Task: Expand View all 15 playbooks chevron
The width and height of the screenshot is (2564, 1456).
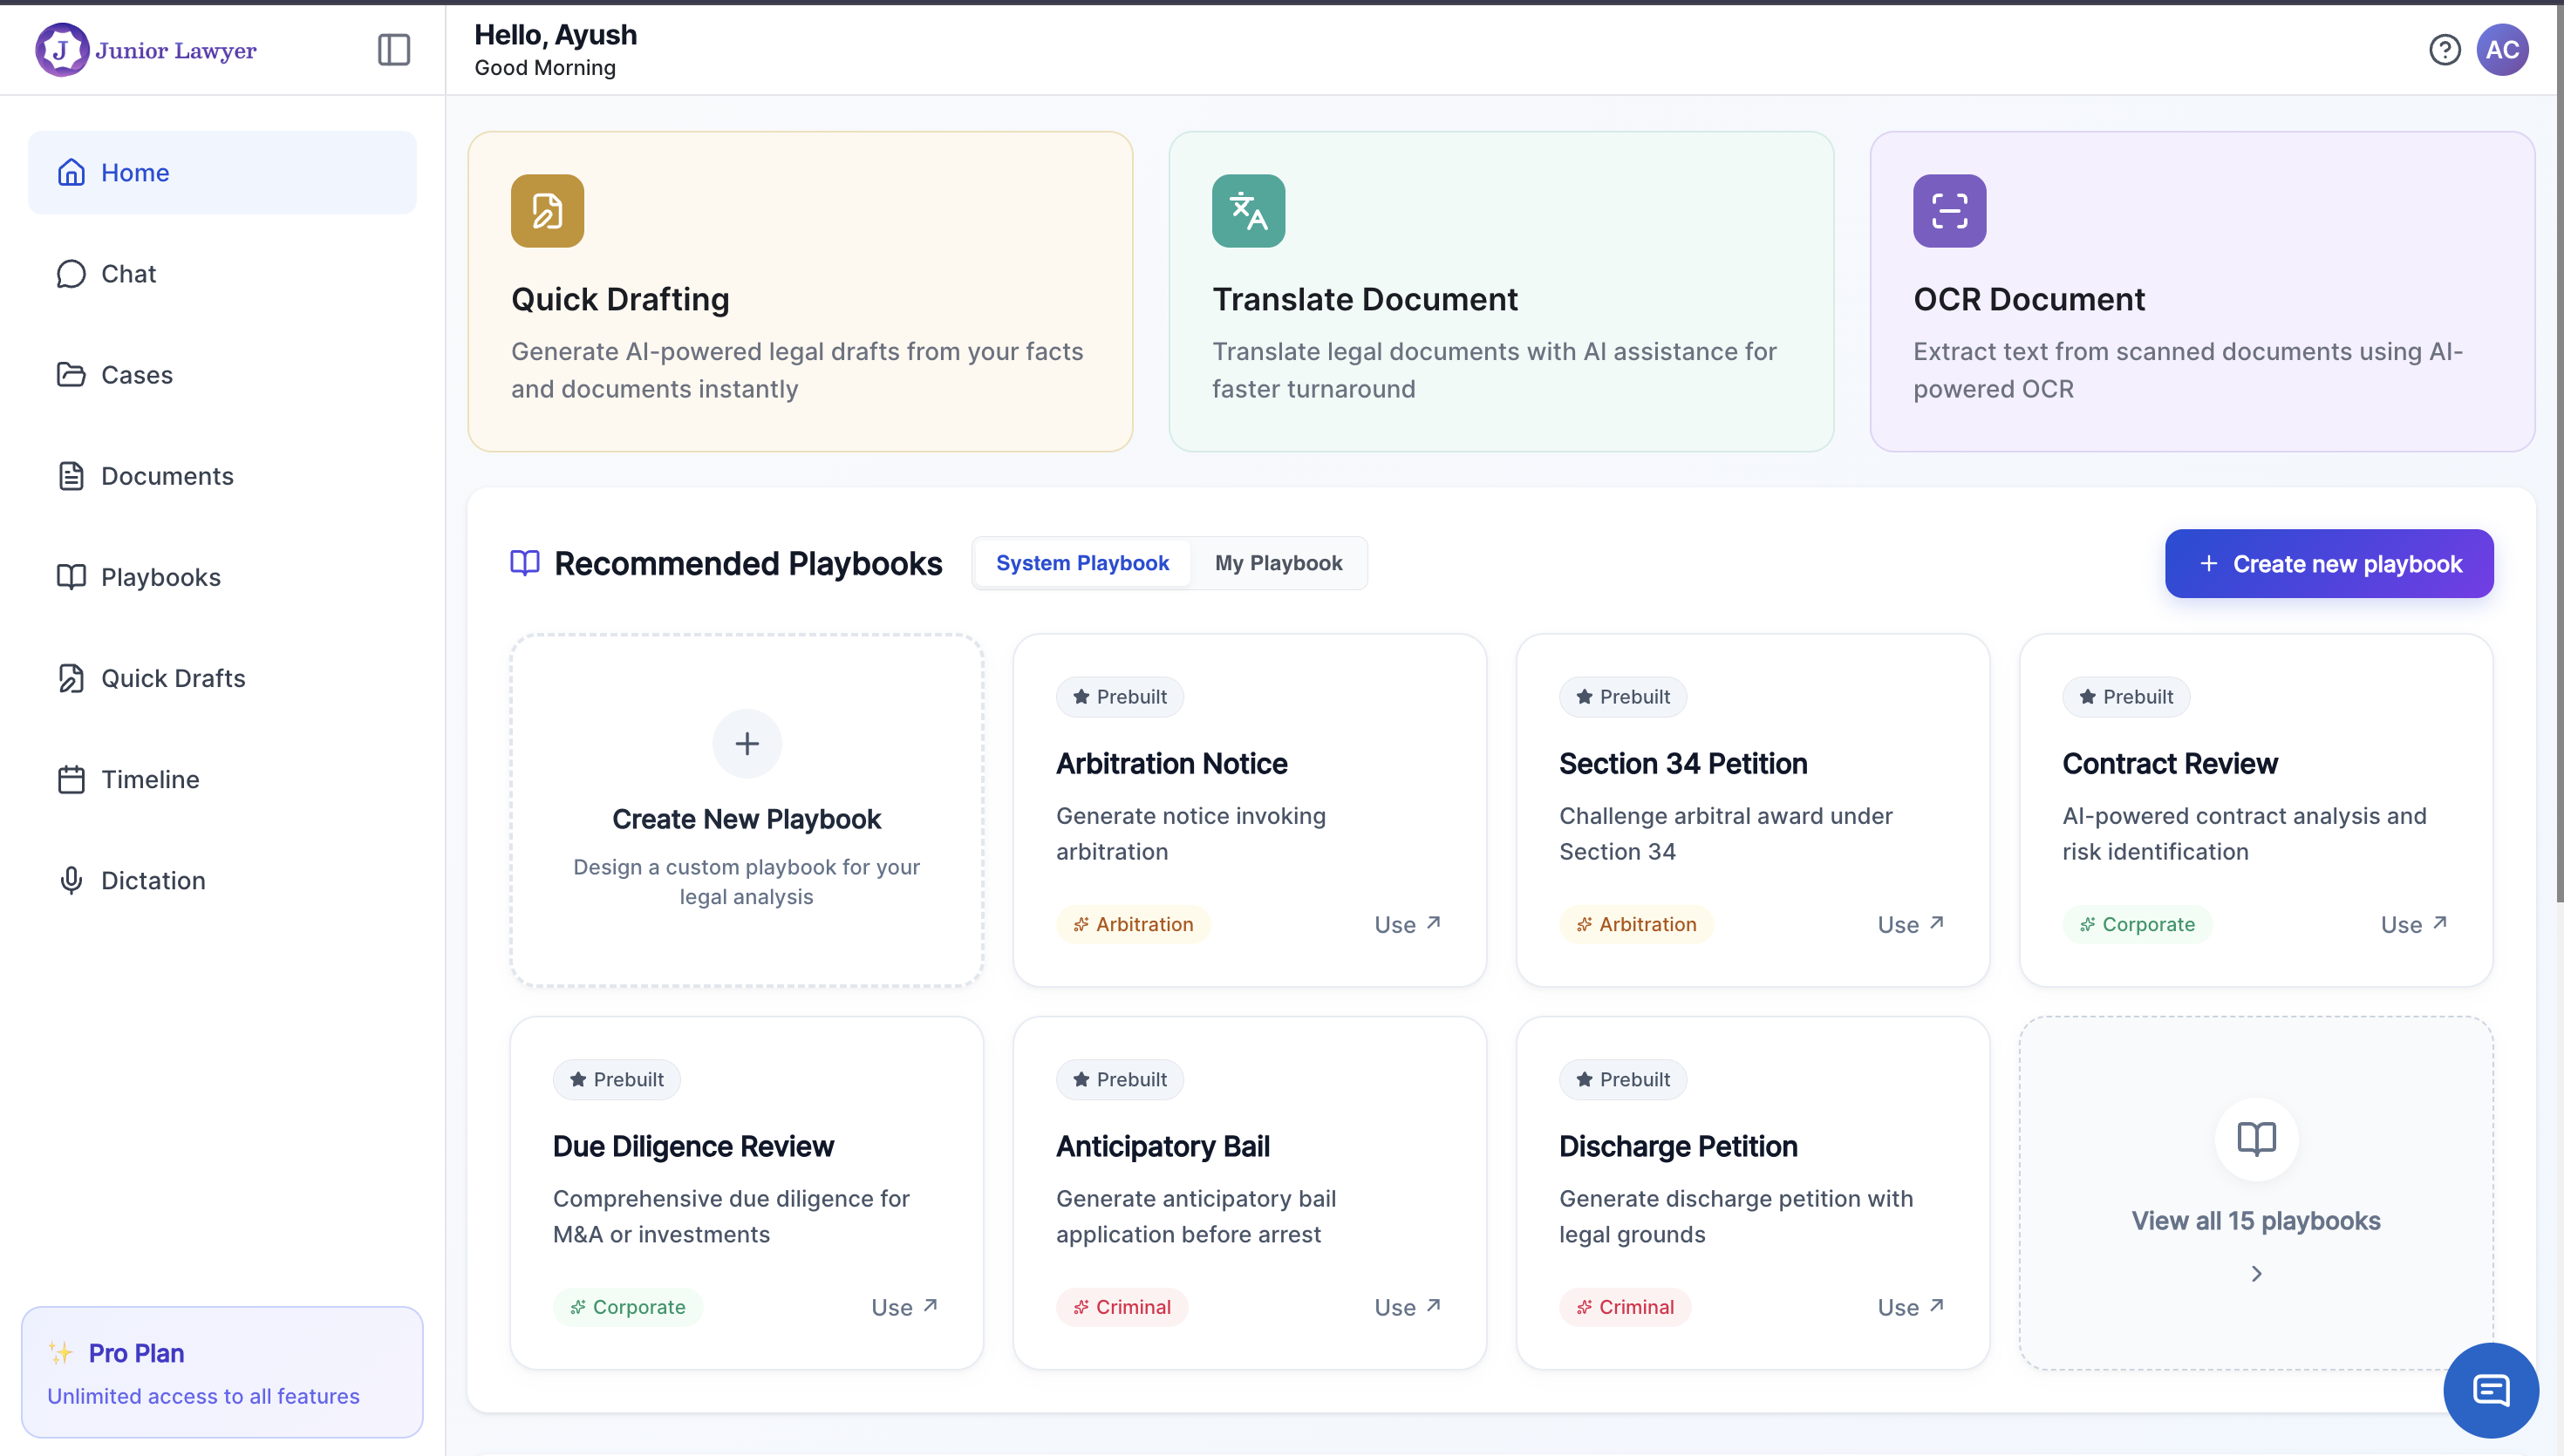Action: [x=2256, y=1274]
